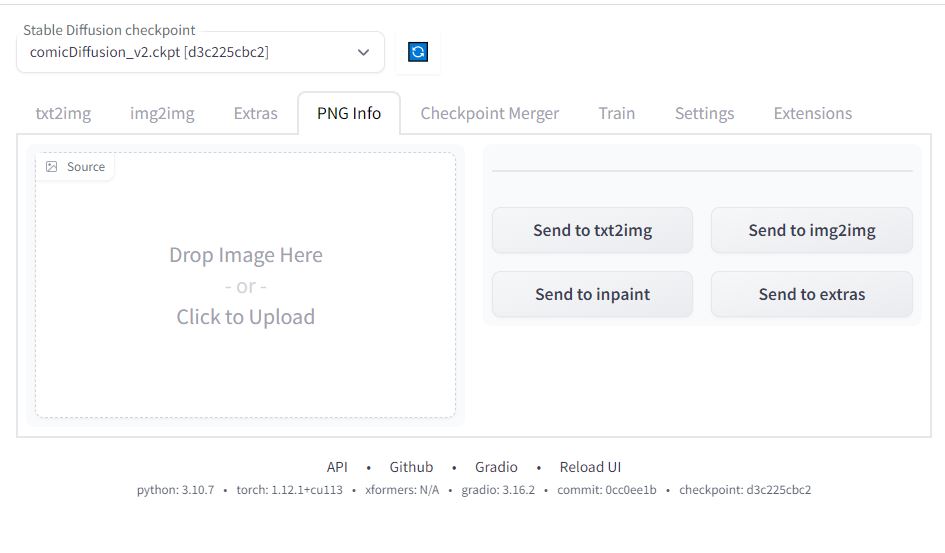945x553 pixels.
Task: Switch to the img2img tab
Action: 162,113
